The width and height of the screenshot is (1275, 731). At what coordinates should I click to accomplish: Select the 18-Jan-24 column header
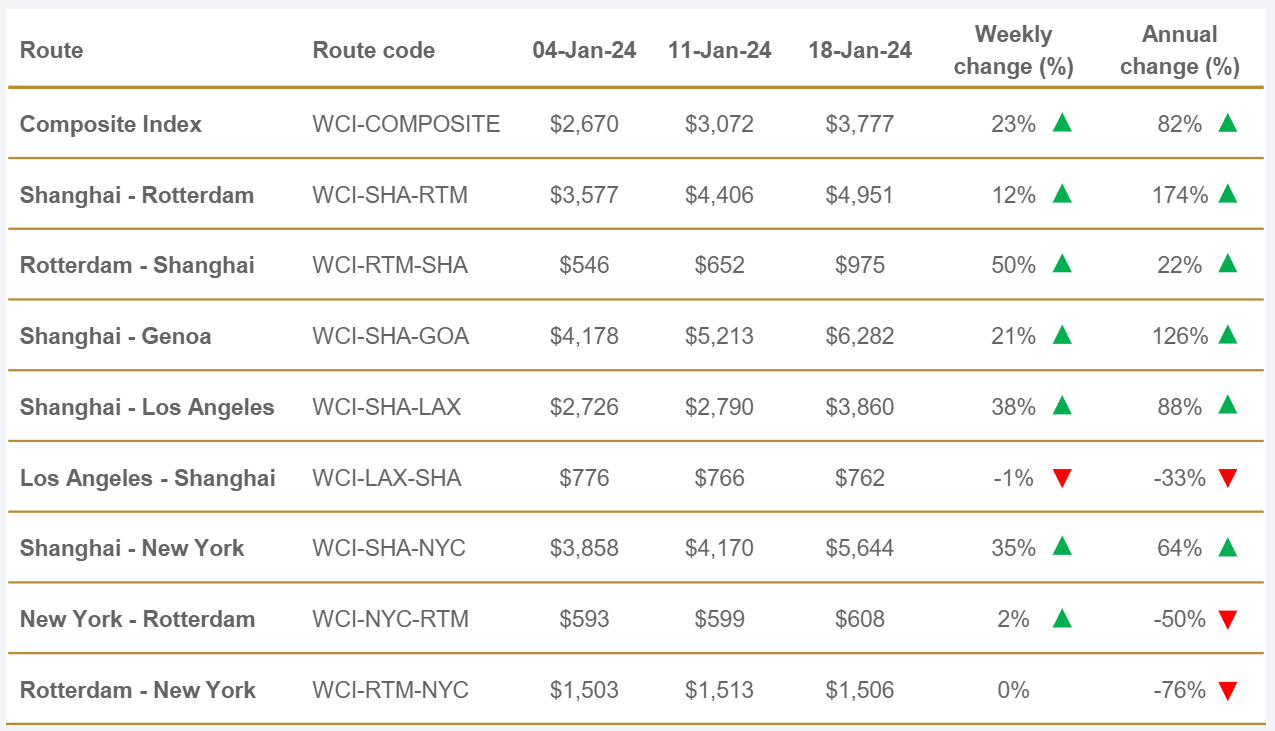[860, 50]
